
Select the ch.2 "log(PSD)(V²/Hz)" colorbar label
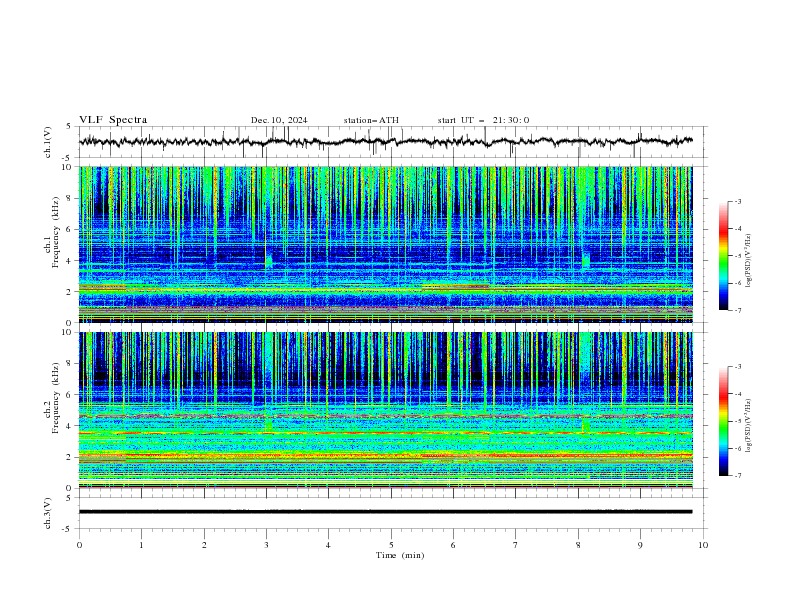coord(749,426)
